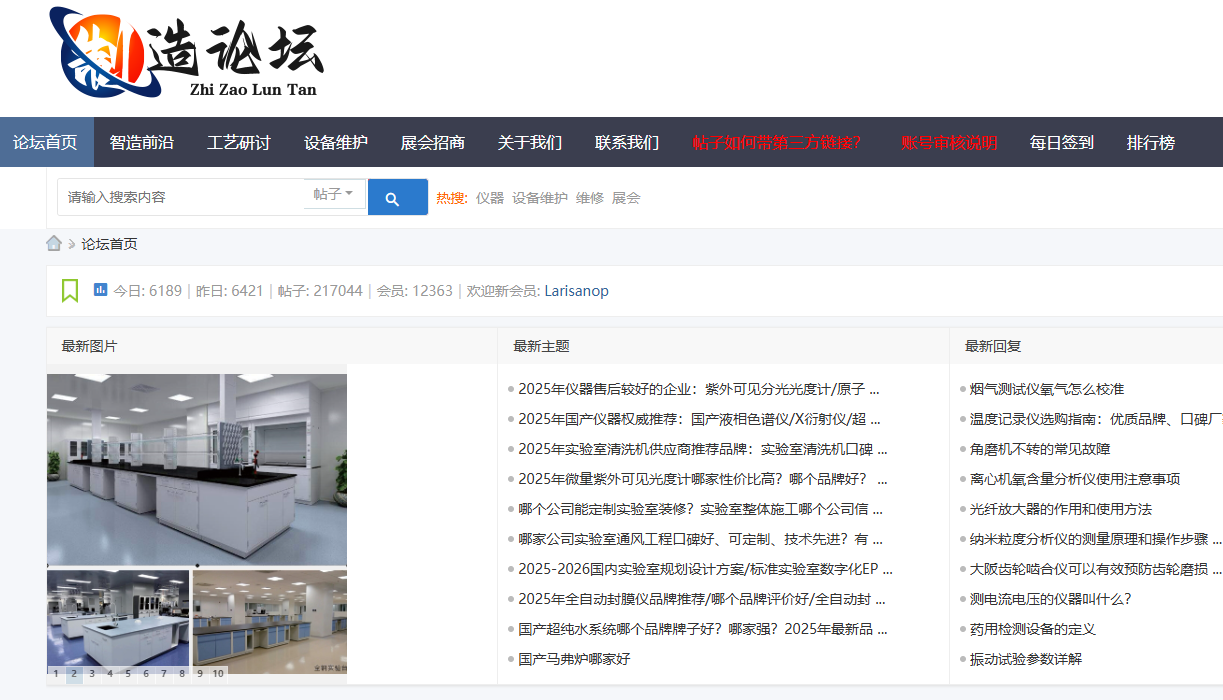The width and height of the screenshot is (1223, 700).
Task: Click bullet icon beside 药用检测设备的定义 reply
Action: point(962,629)
